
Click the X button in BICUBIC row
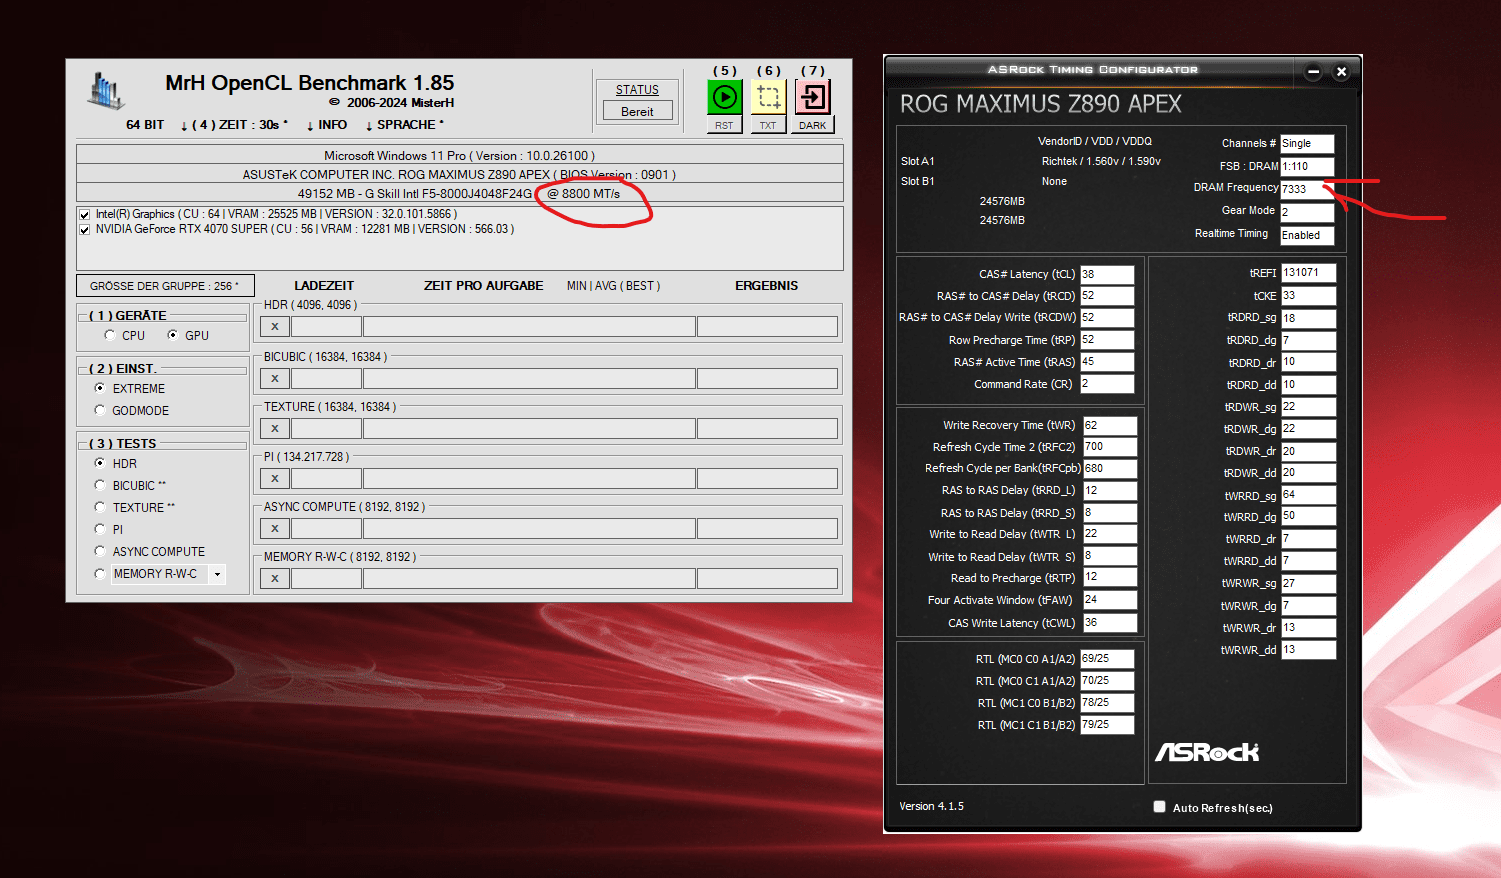[275, 378]
